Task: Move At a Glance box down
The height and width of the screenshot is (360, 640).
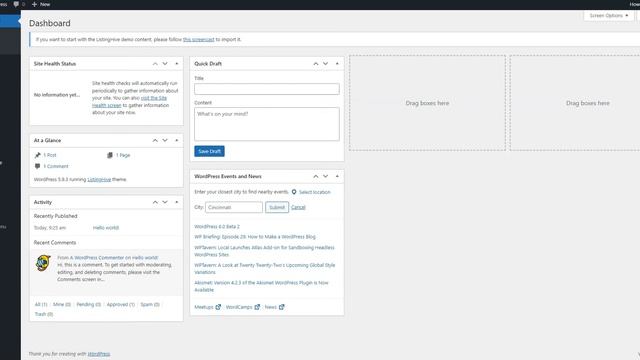Action: (165, 140)
